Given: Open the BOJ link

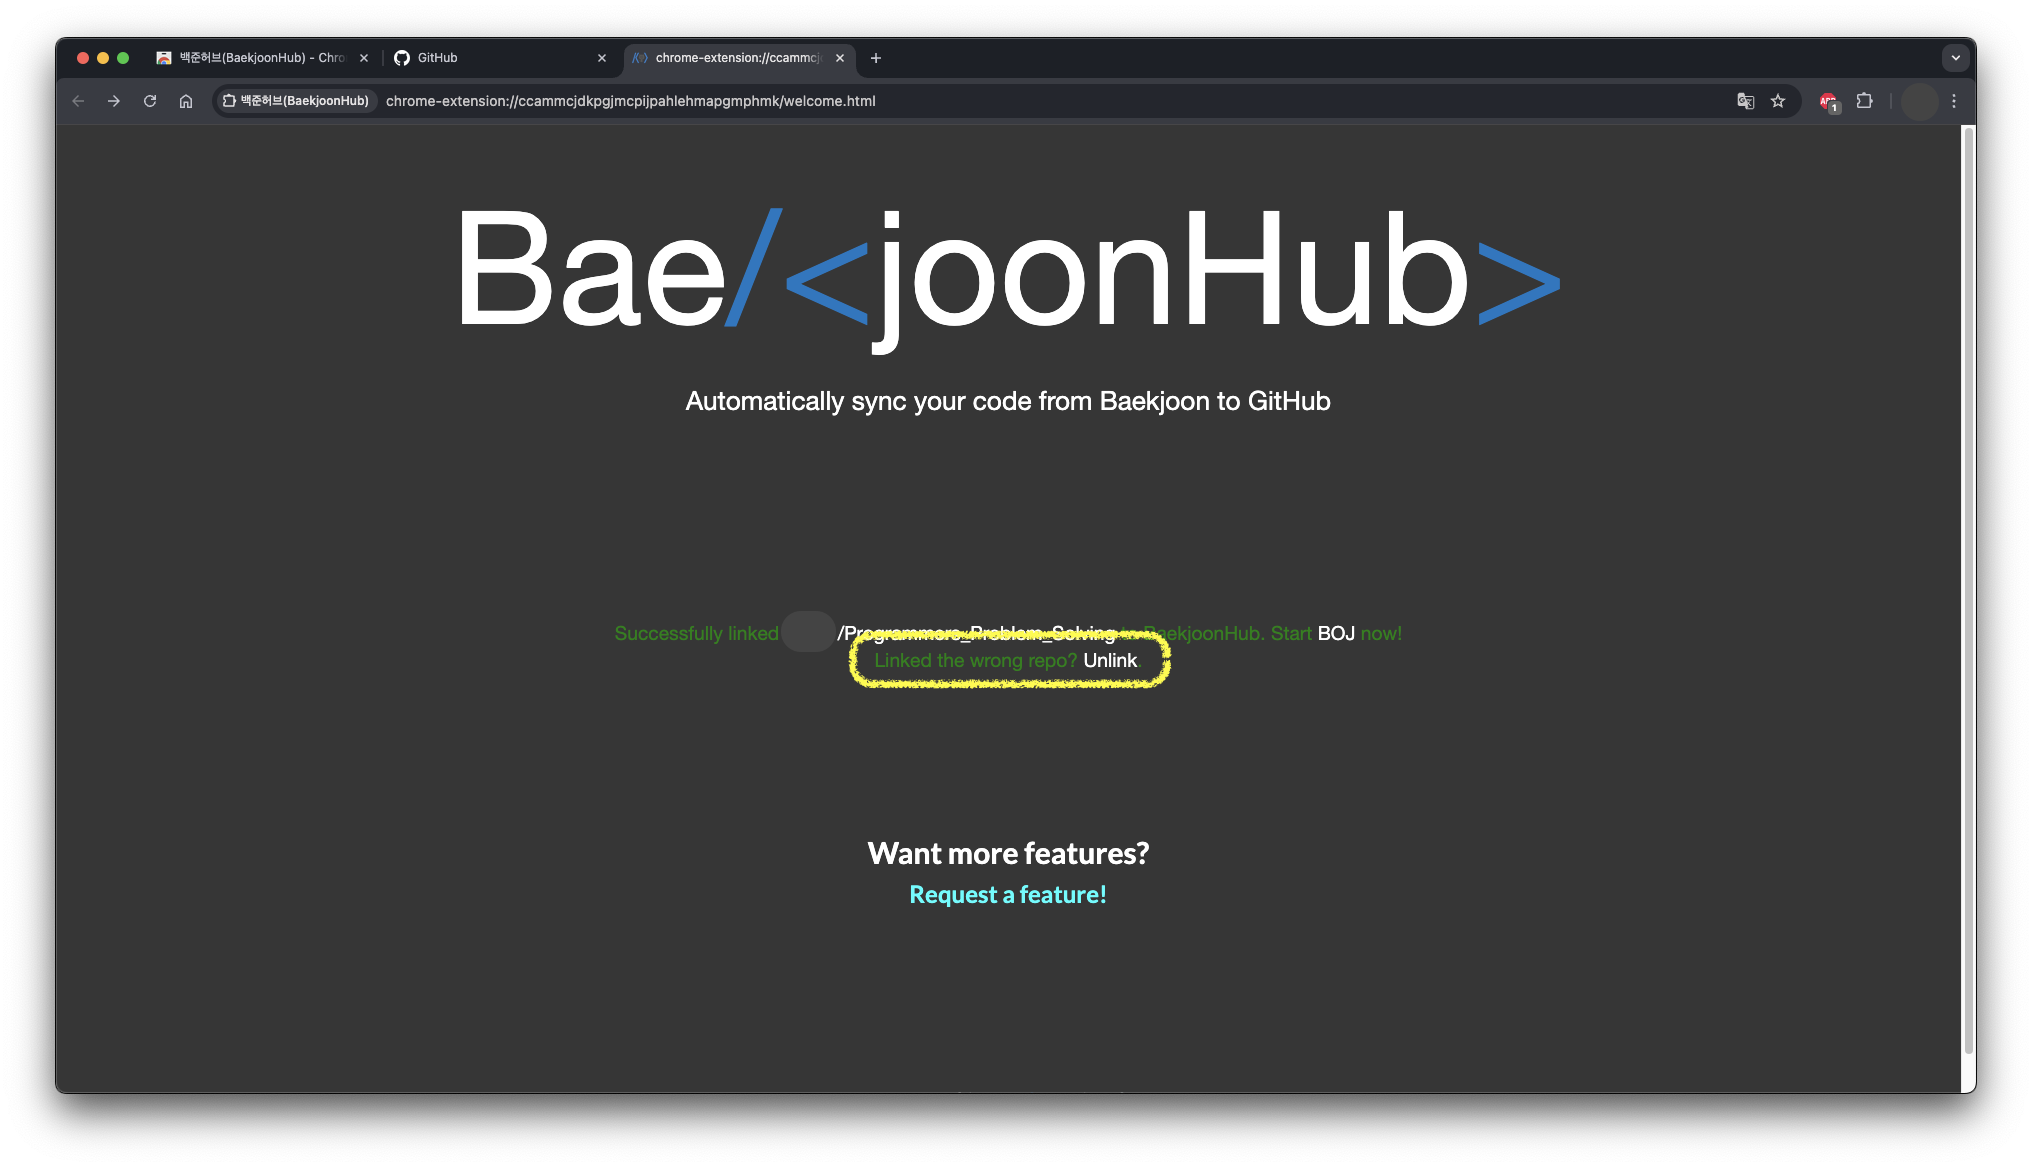Looking at the screenshot, I should [1336, 634].
